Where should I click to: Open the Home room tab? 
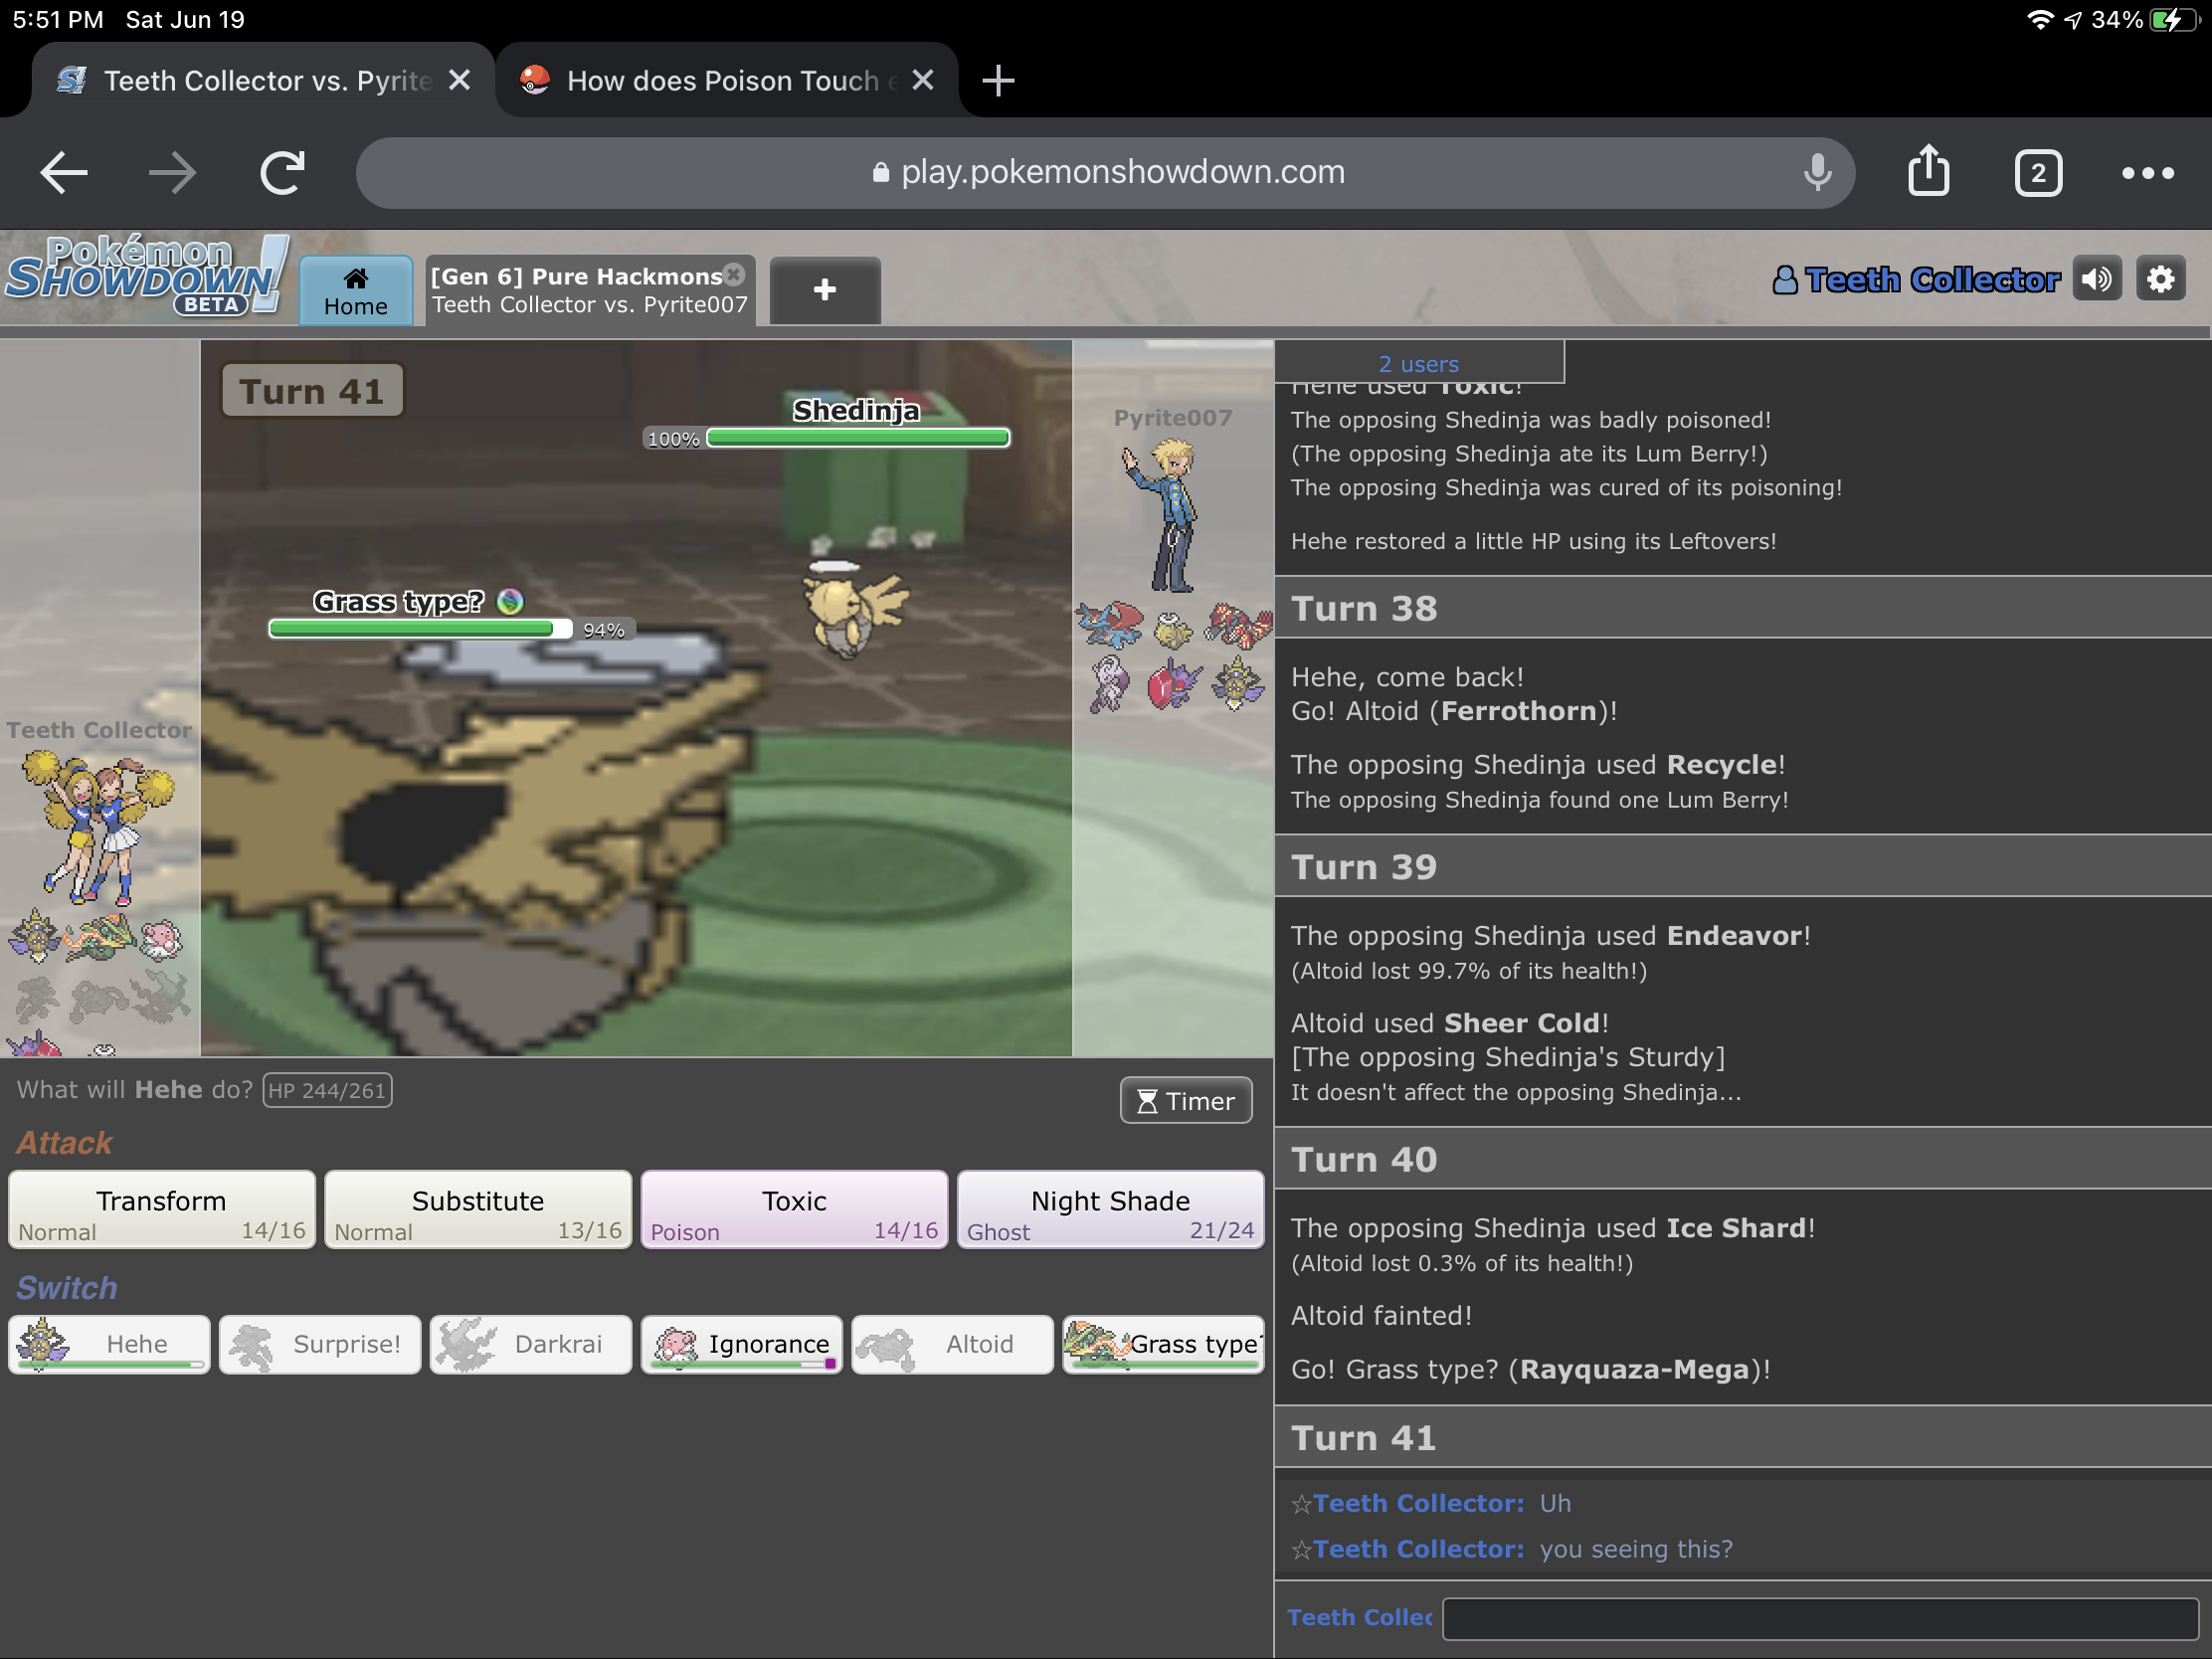tap(355, 290)
